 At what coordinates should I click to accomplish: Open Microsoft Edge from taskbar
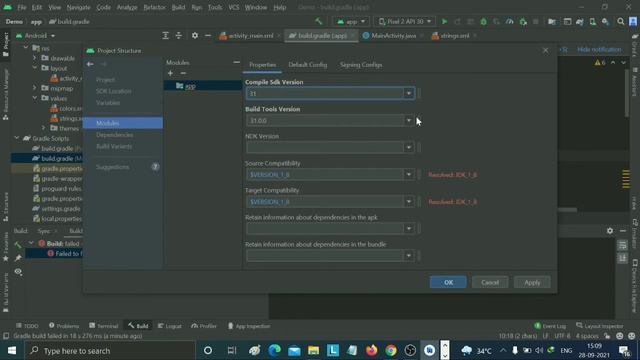pyautogui.click(x=274, y=350)
